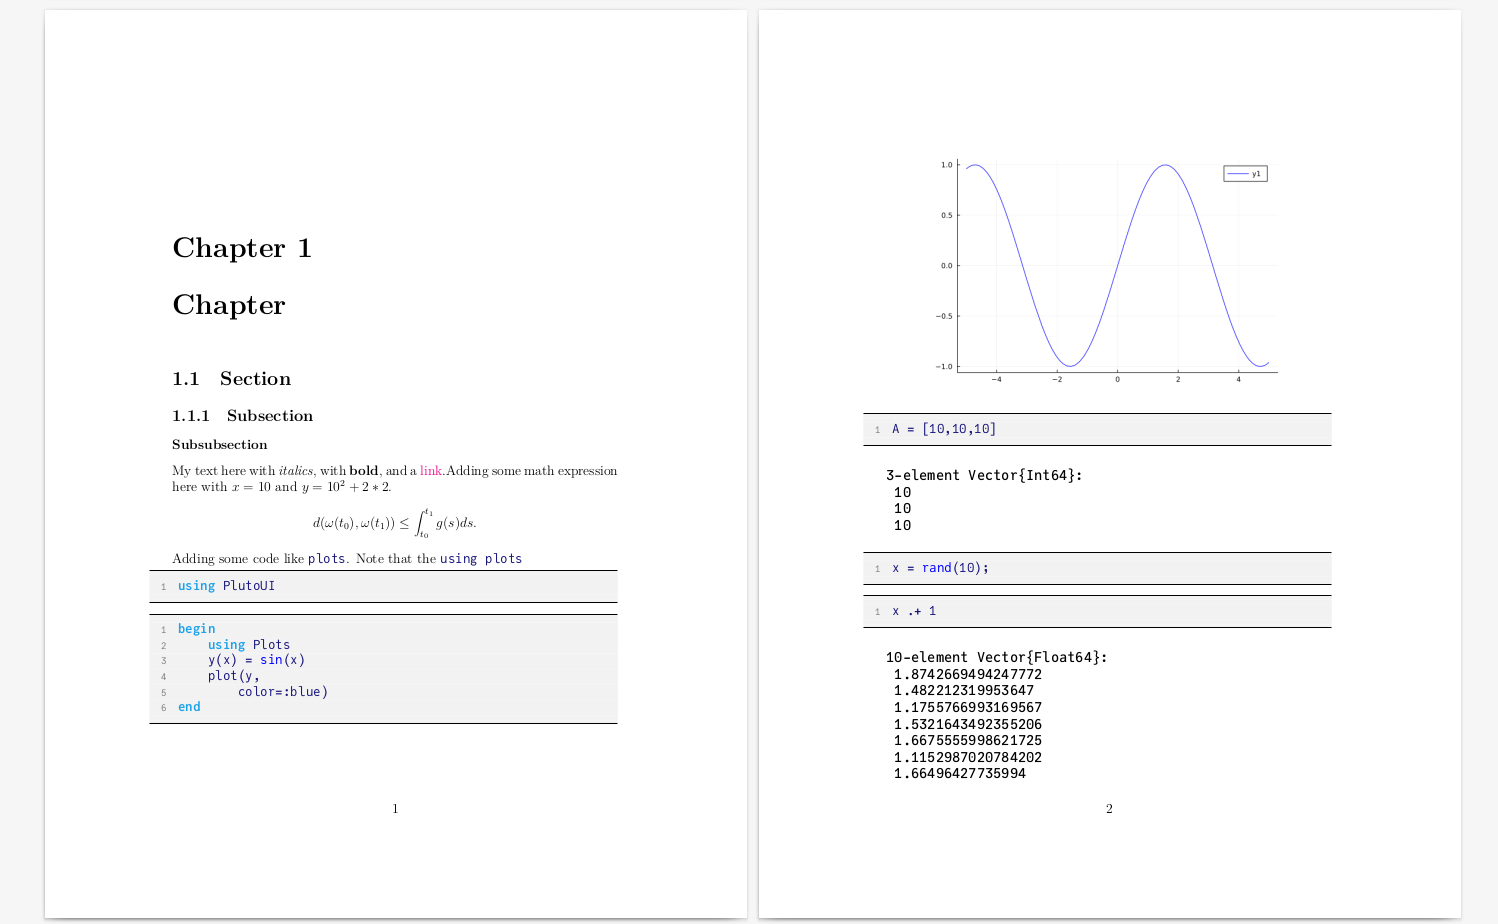Click the pink 'link' hyperlink

(430, 471)
